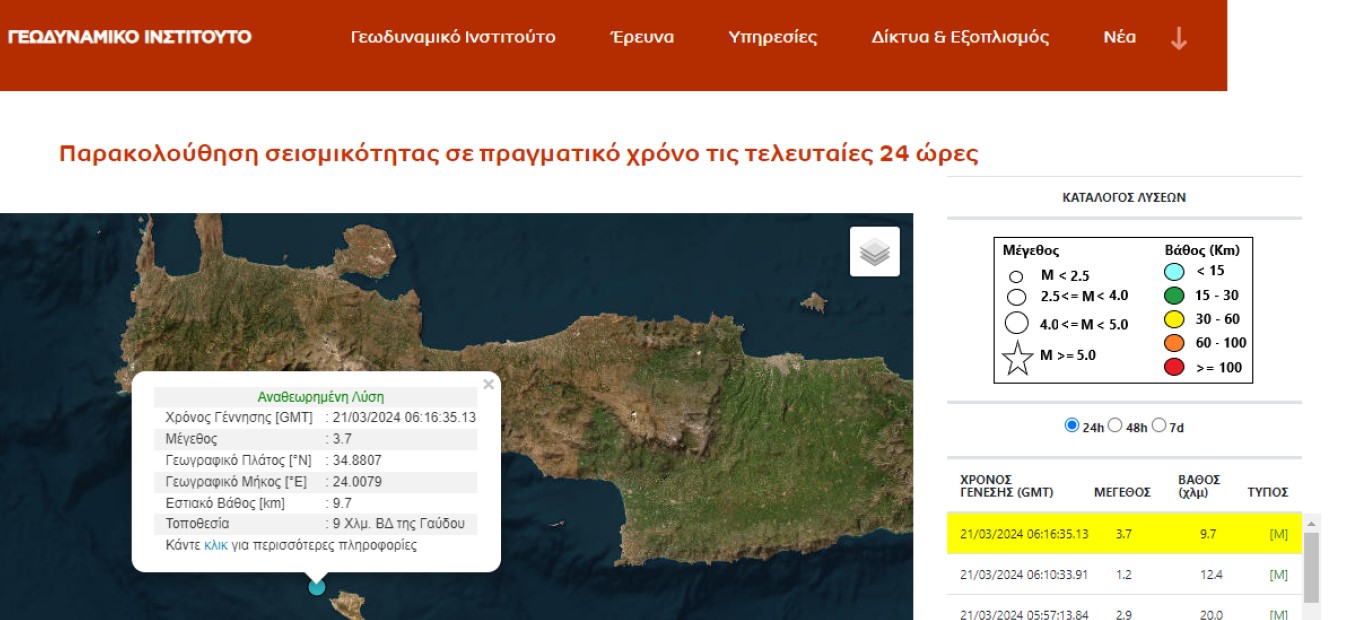1350x620 pixels.
Task: Click the ΜΕΓΕΘΟΣ column header
Action: (1122, 492)
